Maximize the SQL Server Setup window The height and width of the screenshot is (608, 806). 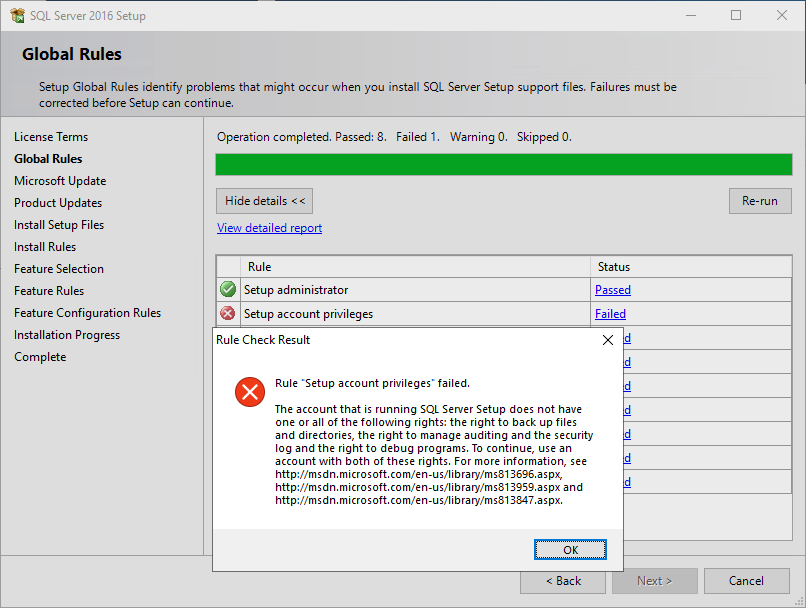(x=736, y=15)
